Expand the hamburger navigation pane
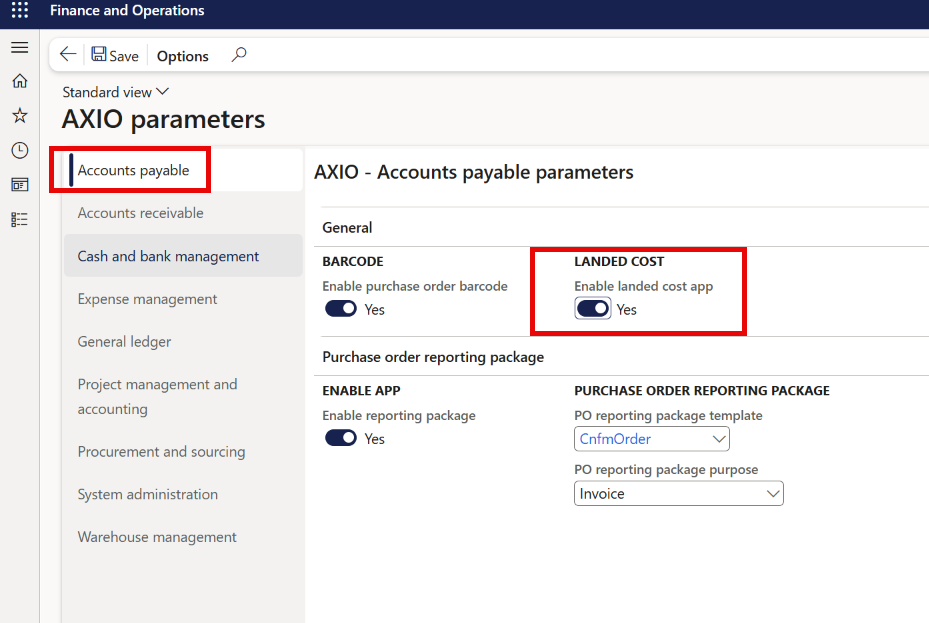The width and height of the screenshot is (929, 623). pyautogui.click(x=19, y=47)
